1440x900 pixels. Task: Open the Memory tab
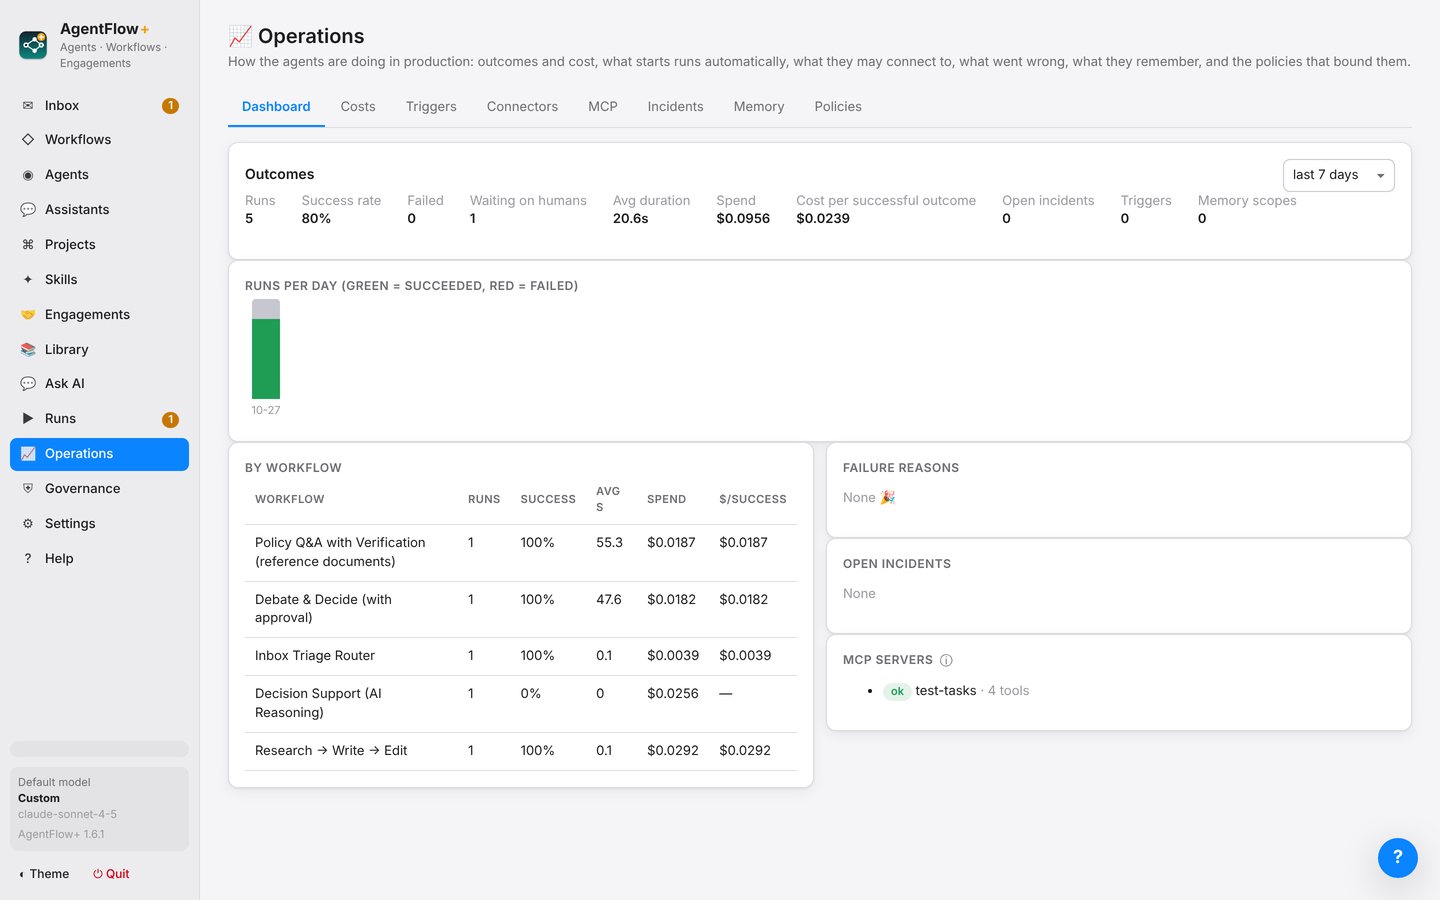759,107
